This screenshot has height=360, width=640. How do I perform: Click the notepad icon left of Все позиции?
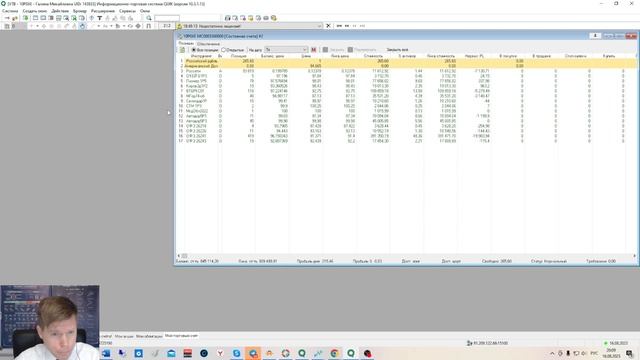coord(182,50)
